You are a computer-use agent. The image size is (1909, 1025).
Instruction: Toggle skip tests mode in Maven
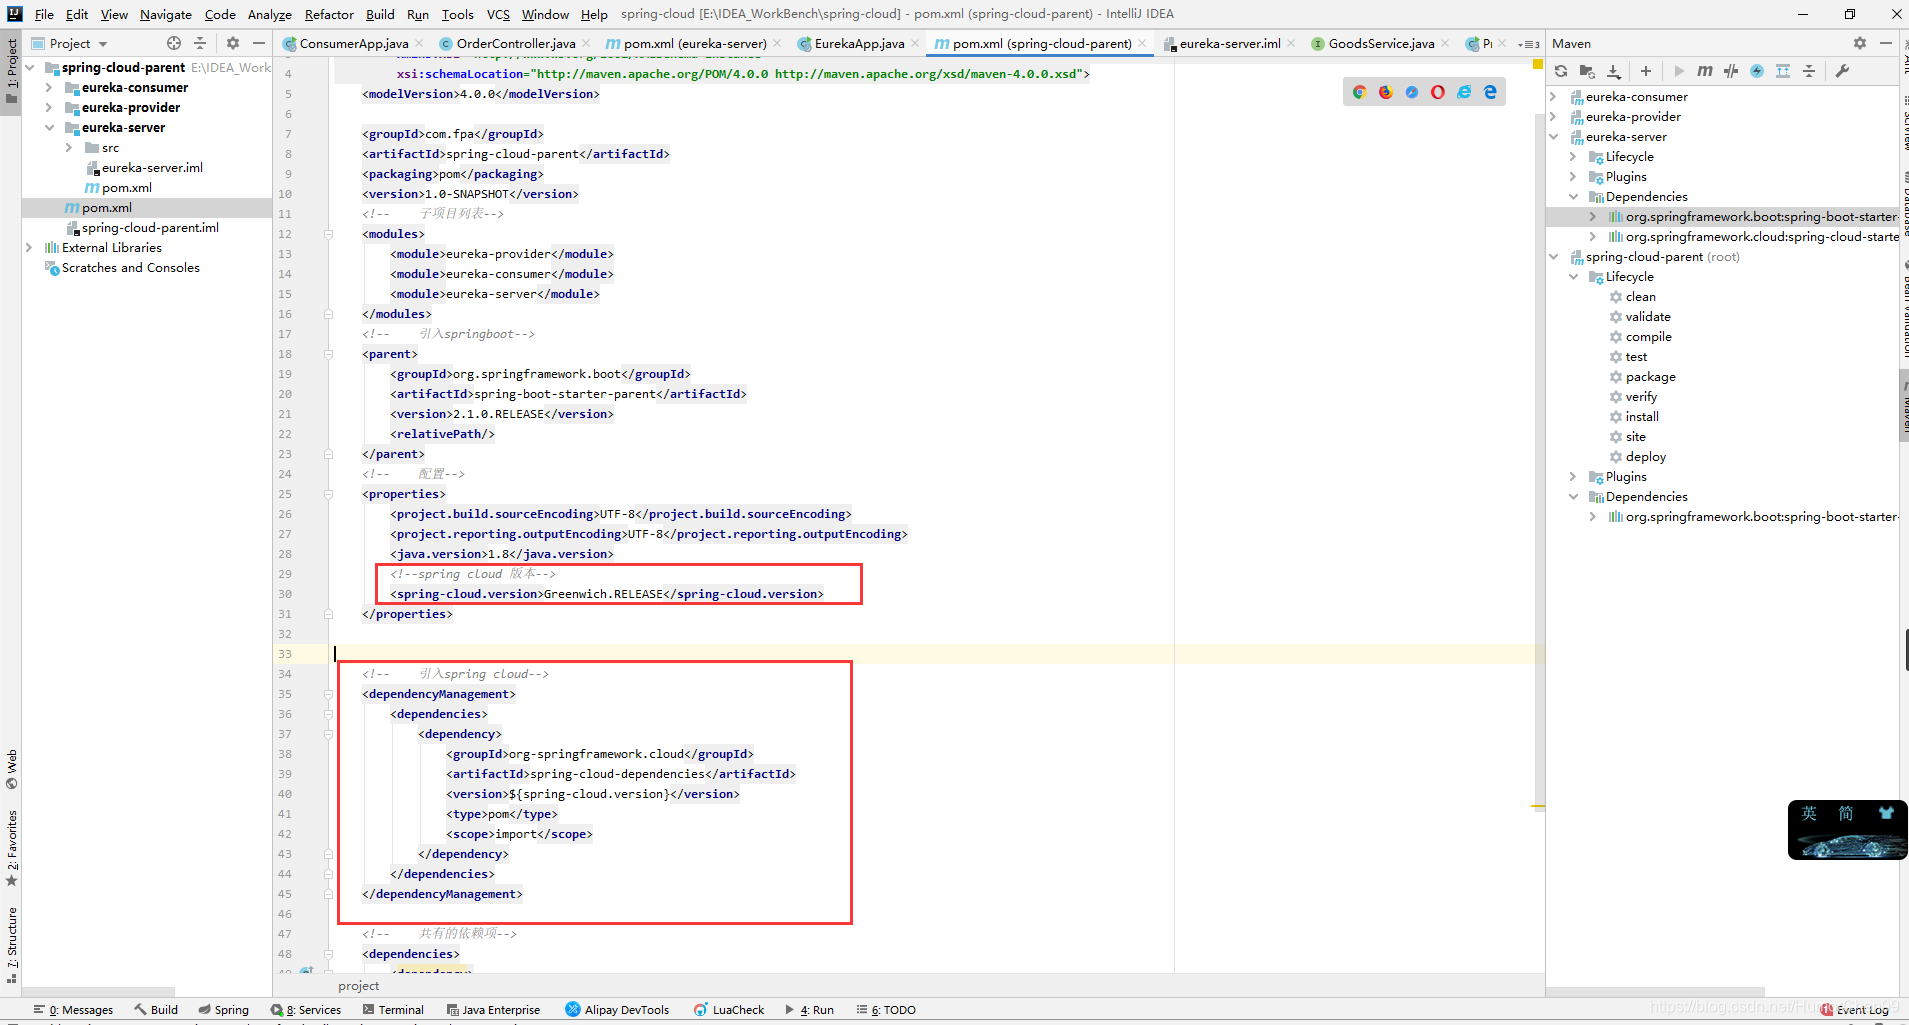coord(1757,71)
